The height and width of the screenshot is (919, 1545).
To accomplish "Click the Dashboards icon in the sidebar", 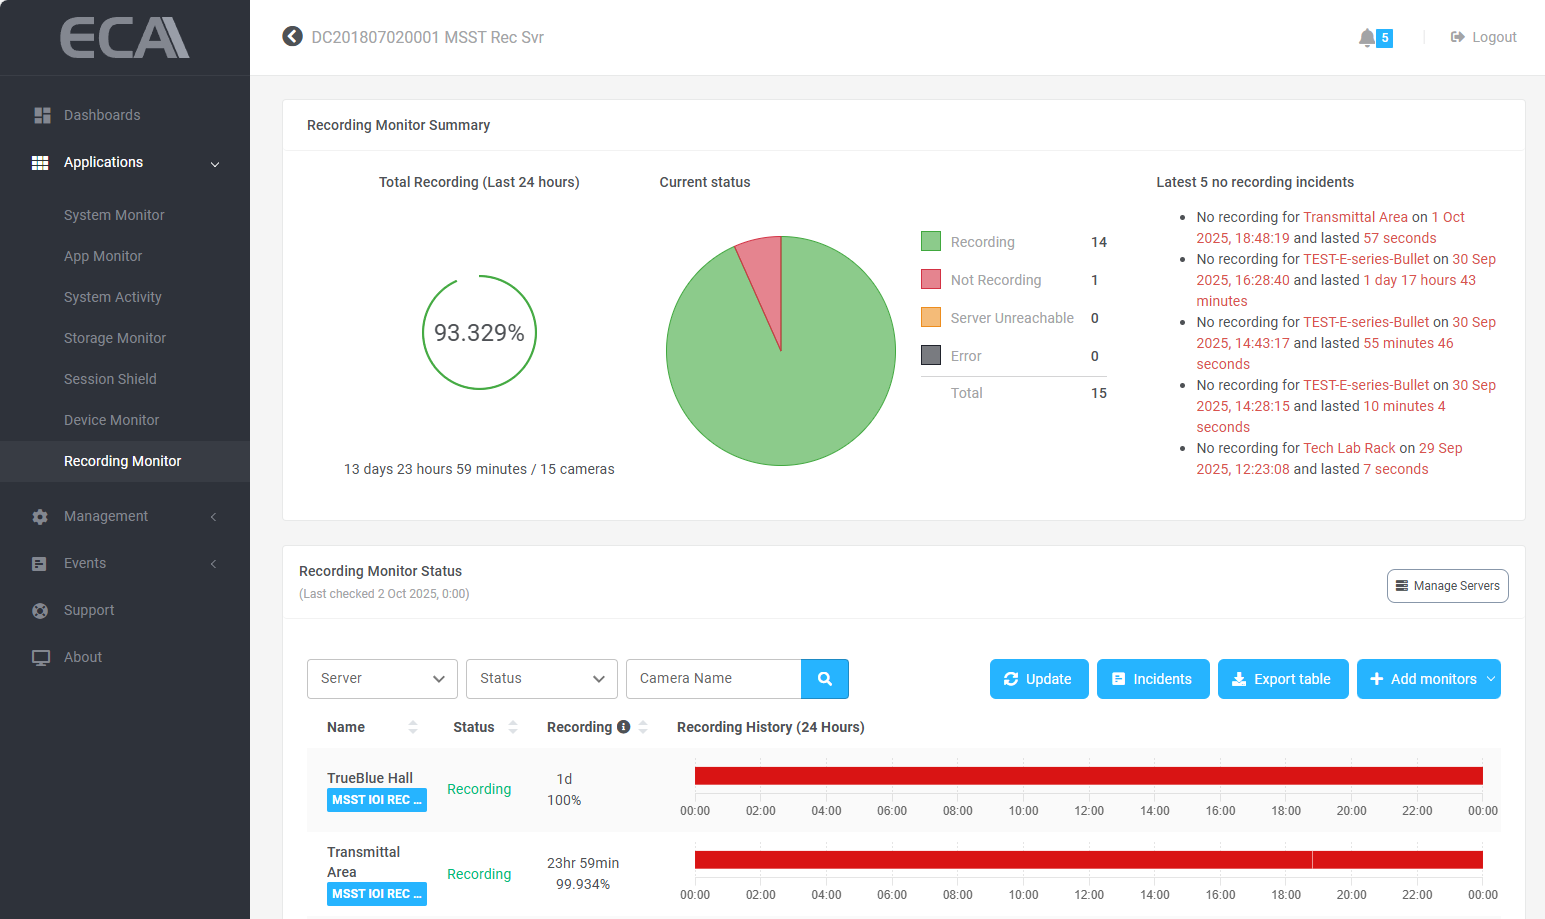I will [x=42, y=115].
